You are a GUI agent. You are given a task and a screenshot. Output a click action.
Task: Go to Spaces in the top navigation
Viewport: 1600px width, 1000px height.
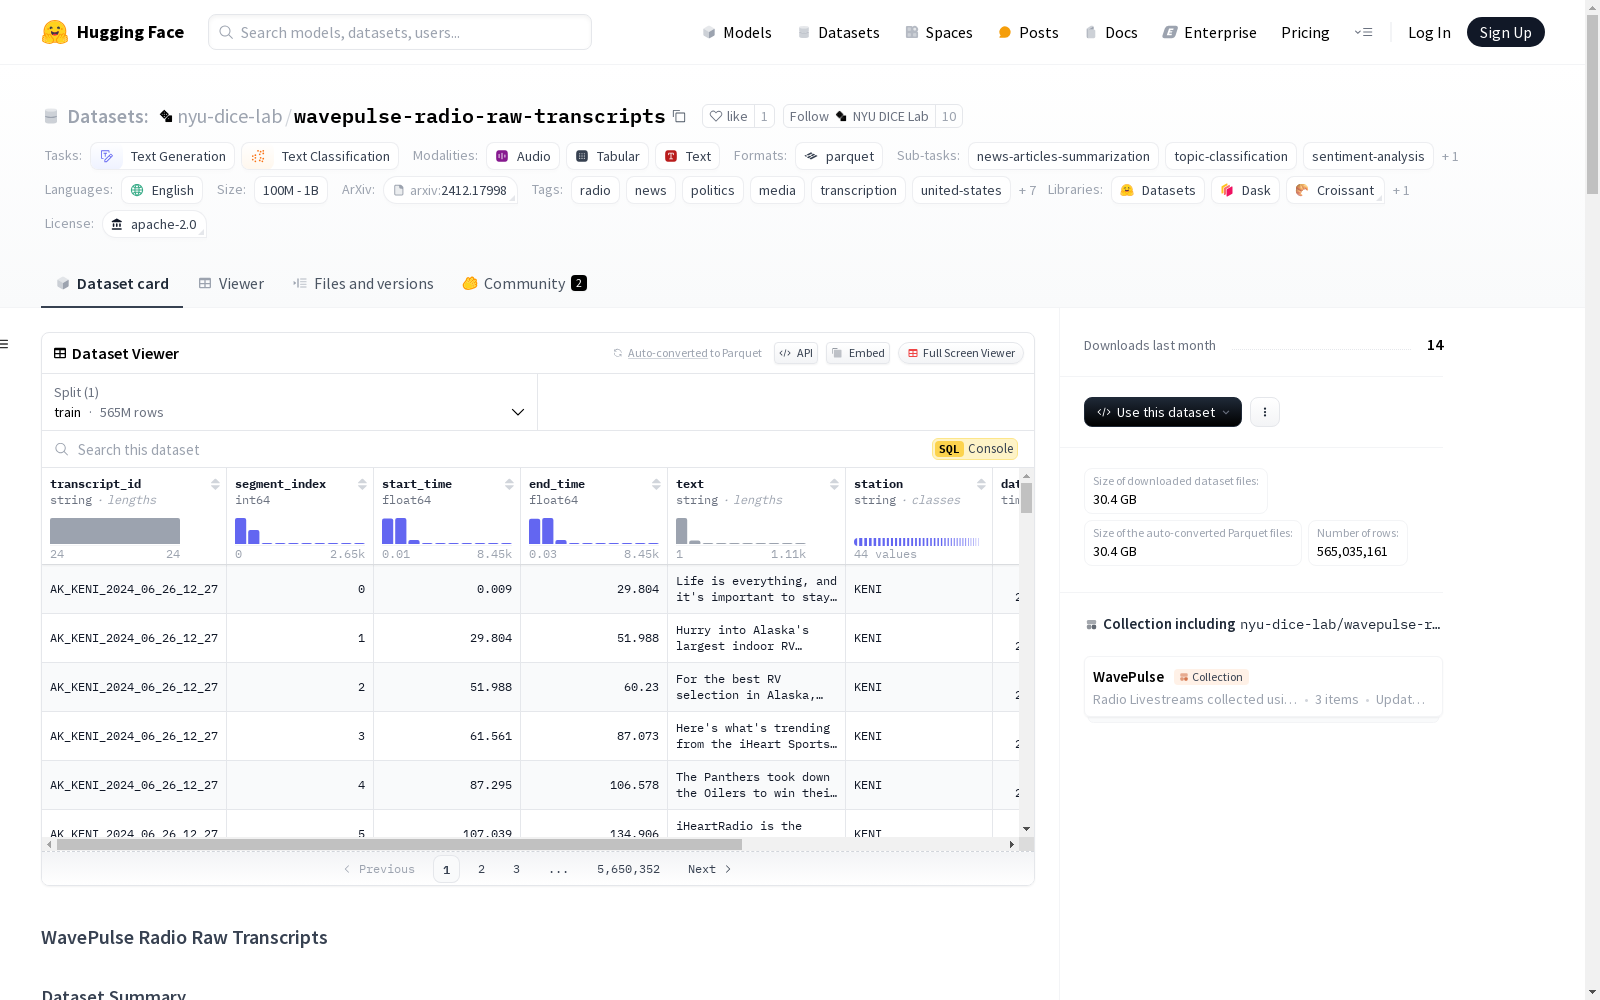pyautogui.click(x=939, y=32)
